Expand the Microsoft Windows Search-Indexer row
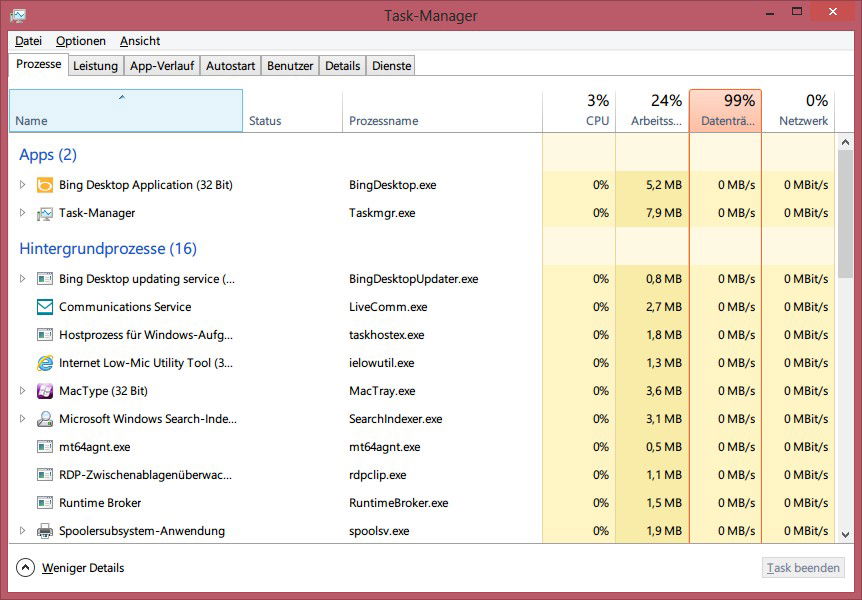 click(22, 419)
